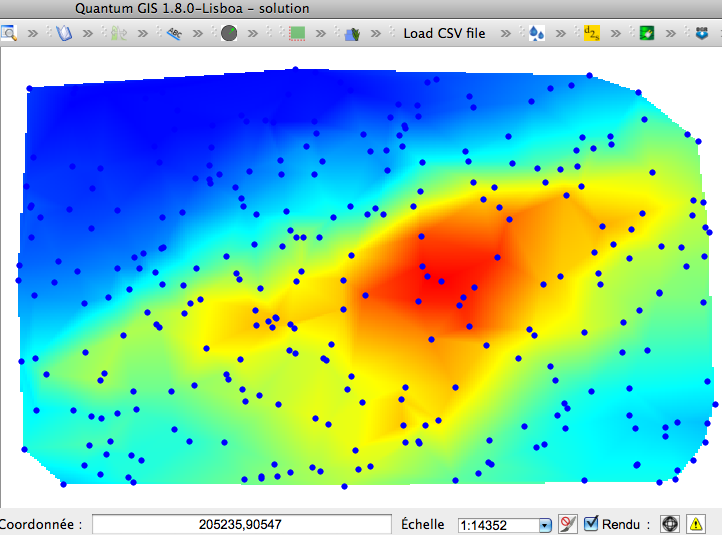This screenshot has width=722, height=535.
Task: Click the stop rendering icon beside scale
Action: (x=568, y=524)
